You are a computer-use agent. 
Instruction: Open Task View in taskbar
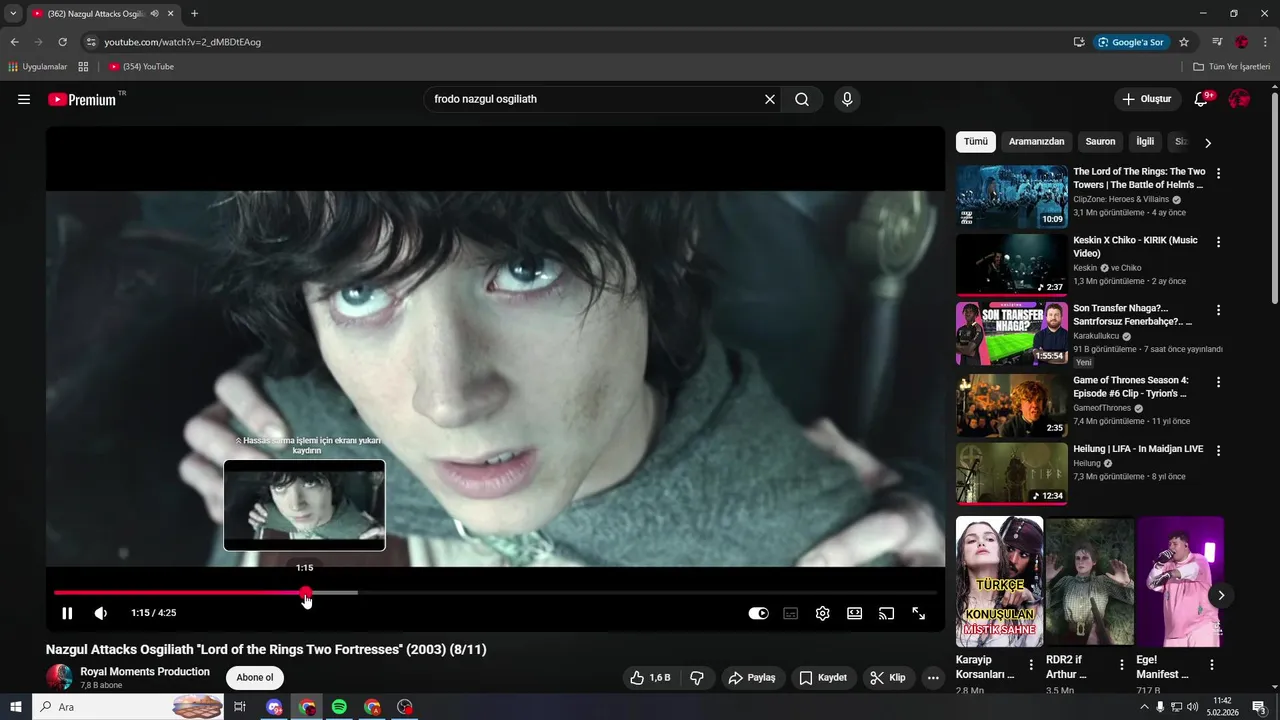[x=240, y=707]
